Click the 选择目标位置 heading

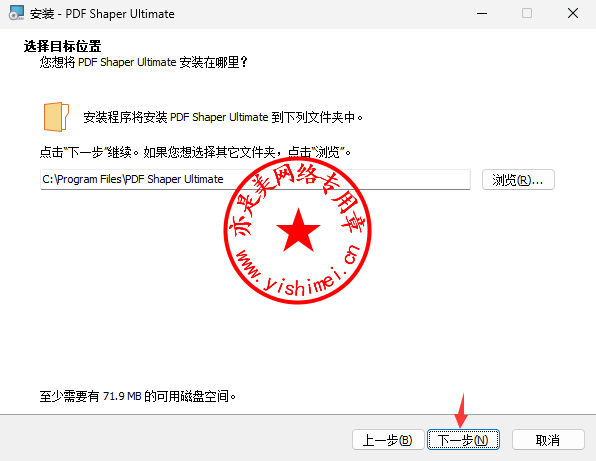62,46
